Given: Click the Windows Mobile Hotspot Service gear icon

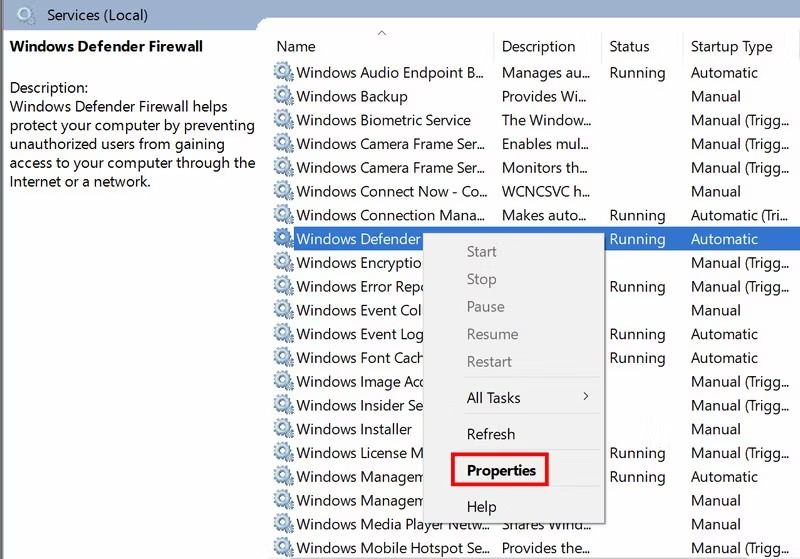Looking at the screenshot, I should click(x=283, y=548).
